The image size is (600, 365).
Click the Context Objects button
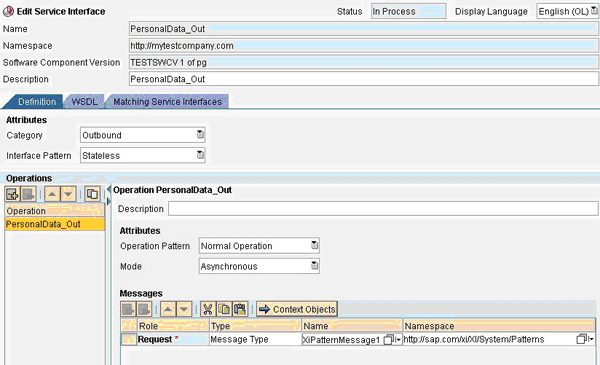[297, 309]
